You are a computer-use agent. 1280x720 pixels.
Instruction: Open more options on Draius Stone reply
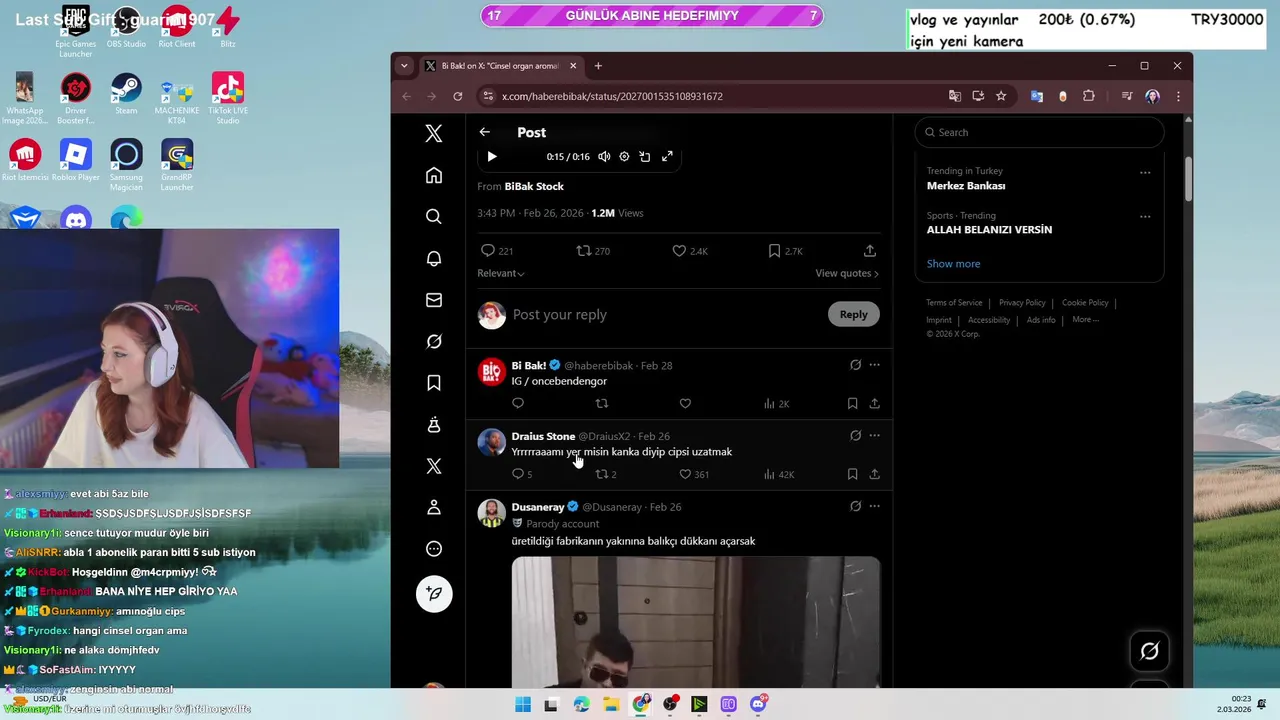874,436
